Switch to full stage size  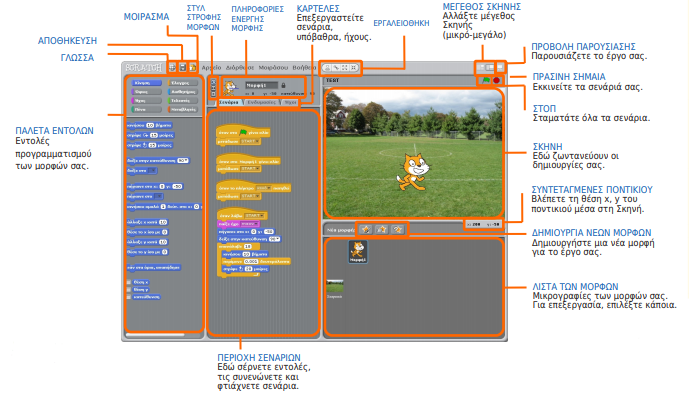490,68
